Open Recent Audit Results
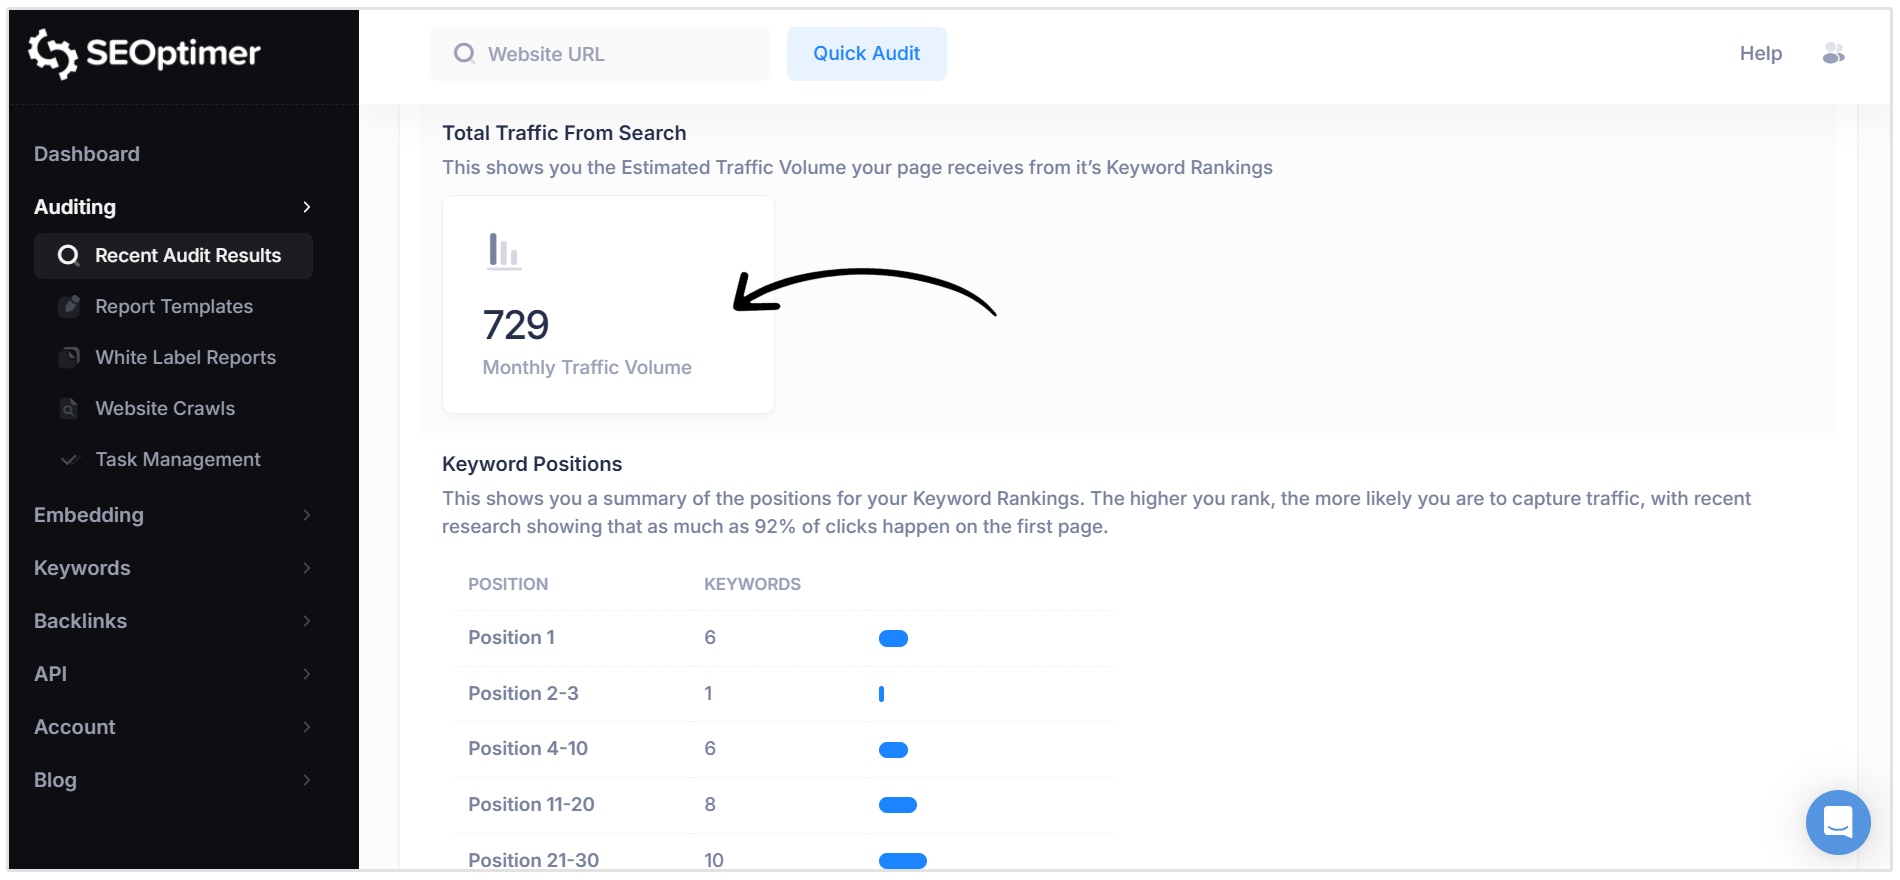The width and height of the screenshot is (1900, 880). (173, 256)
